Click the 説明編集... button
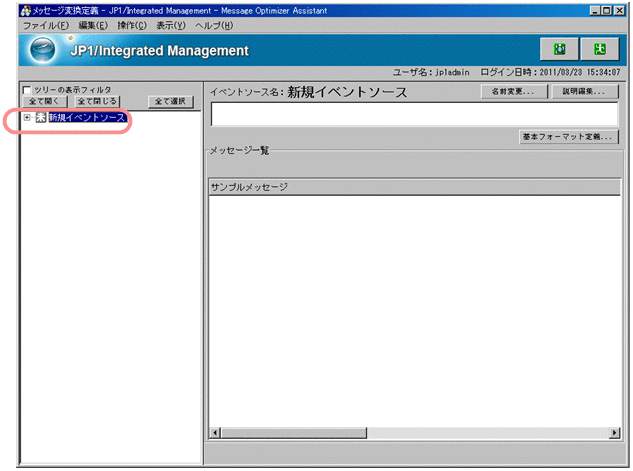This screenshot has height=471, width=633. click(x=584, y=92)
